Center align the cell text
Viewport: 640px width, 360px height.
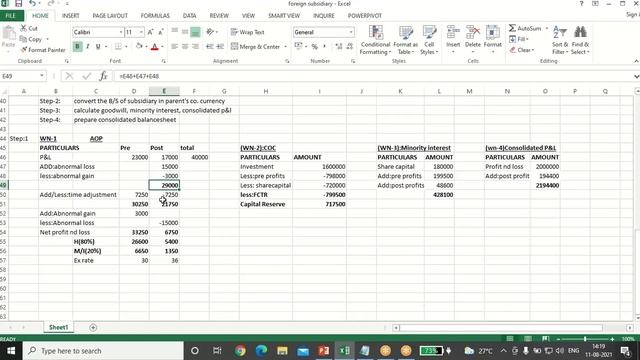(x=185, y=47)
